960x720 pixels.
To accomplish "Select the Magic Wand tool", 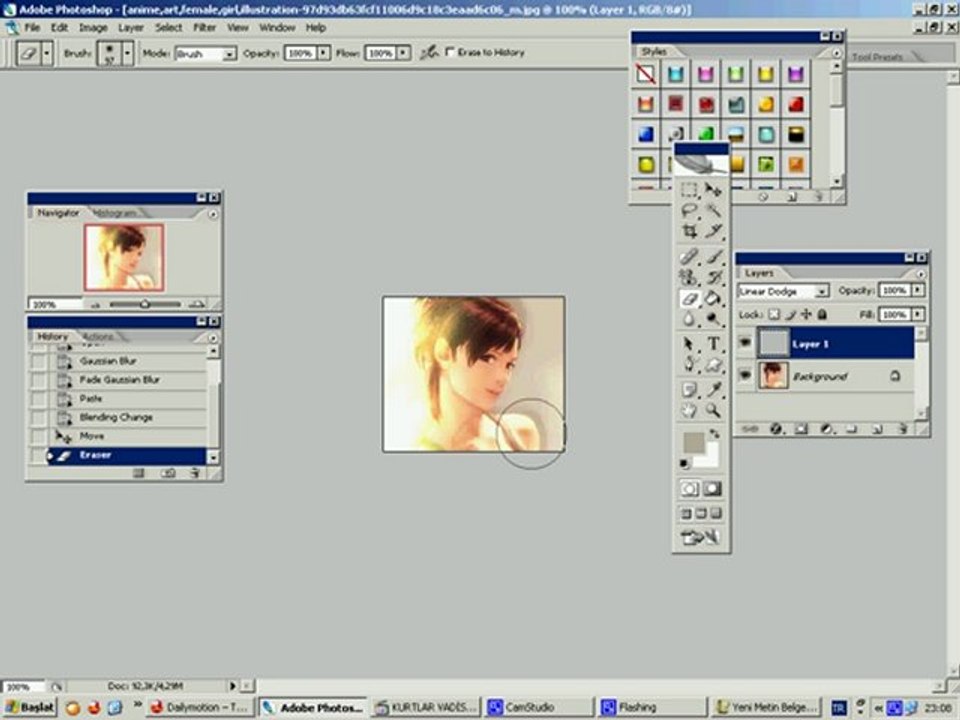I will [x=713, y=211].
